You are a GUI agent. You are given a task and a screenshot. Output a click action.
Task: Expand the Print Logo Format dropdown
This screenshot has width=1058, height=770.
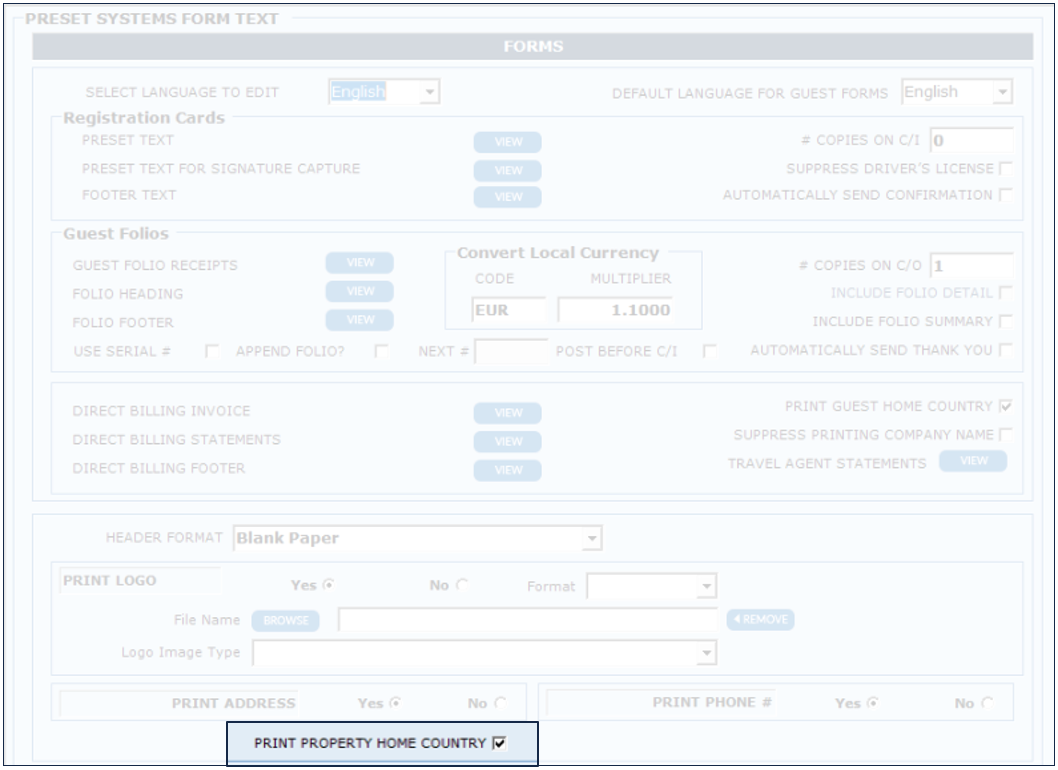(x=706, y=586)
